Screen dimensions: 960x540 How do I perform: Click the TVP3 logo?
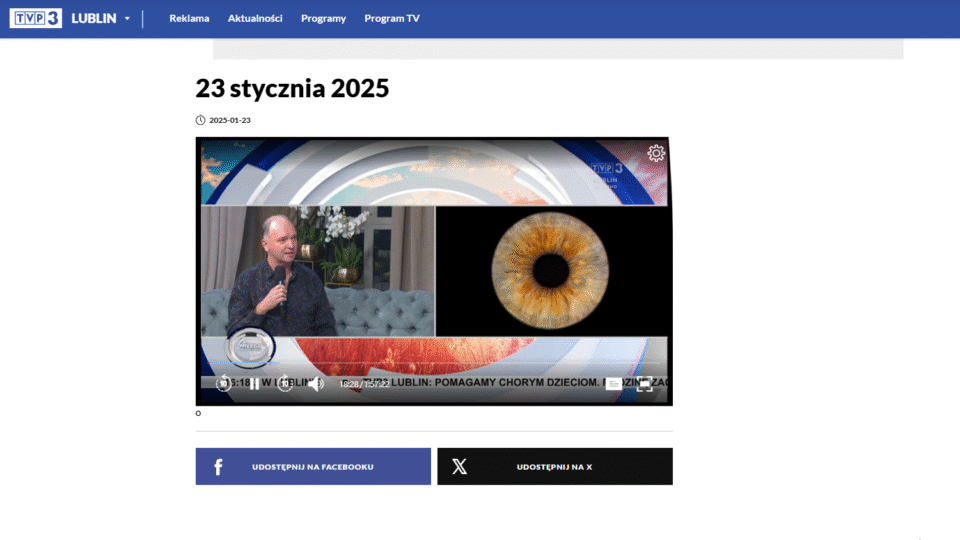point(36,18)
